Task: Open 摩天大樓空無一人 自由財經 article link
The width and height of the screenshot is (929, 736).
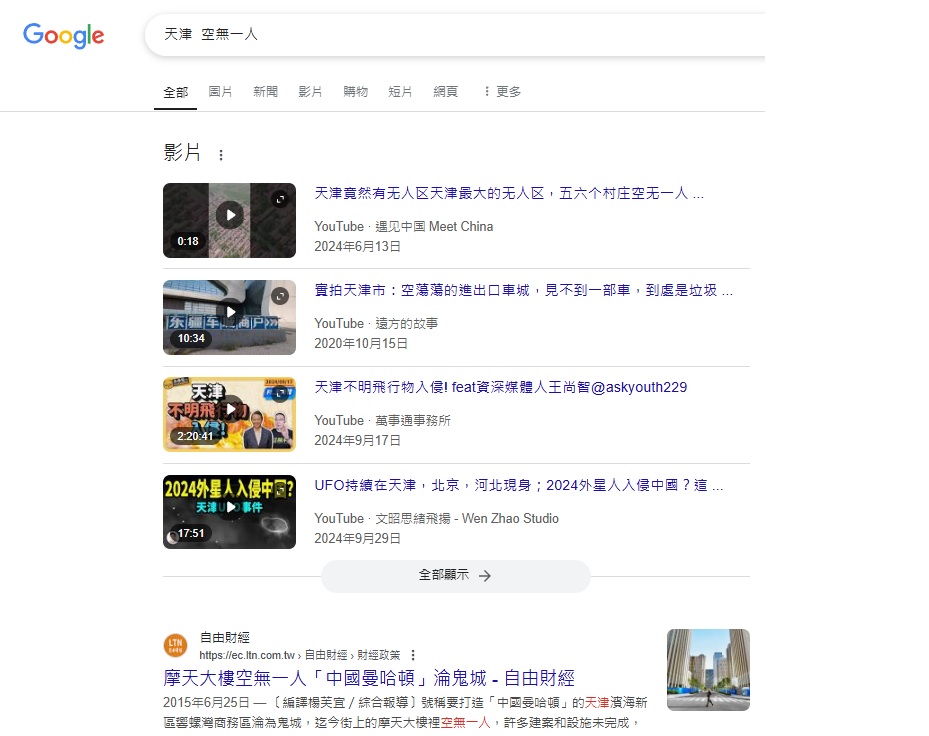Action: coord(369,678)
